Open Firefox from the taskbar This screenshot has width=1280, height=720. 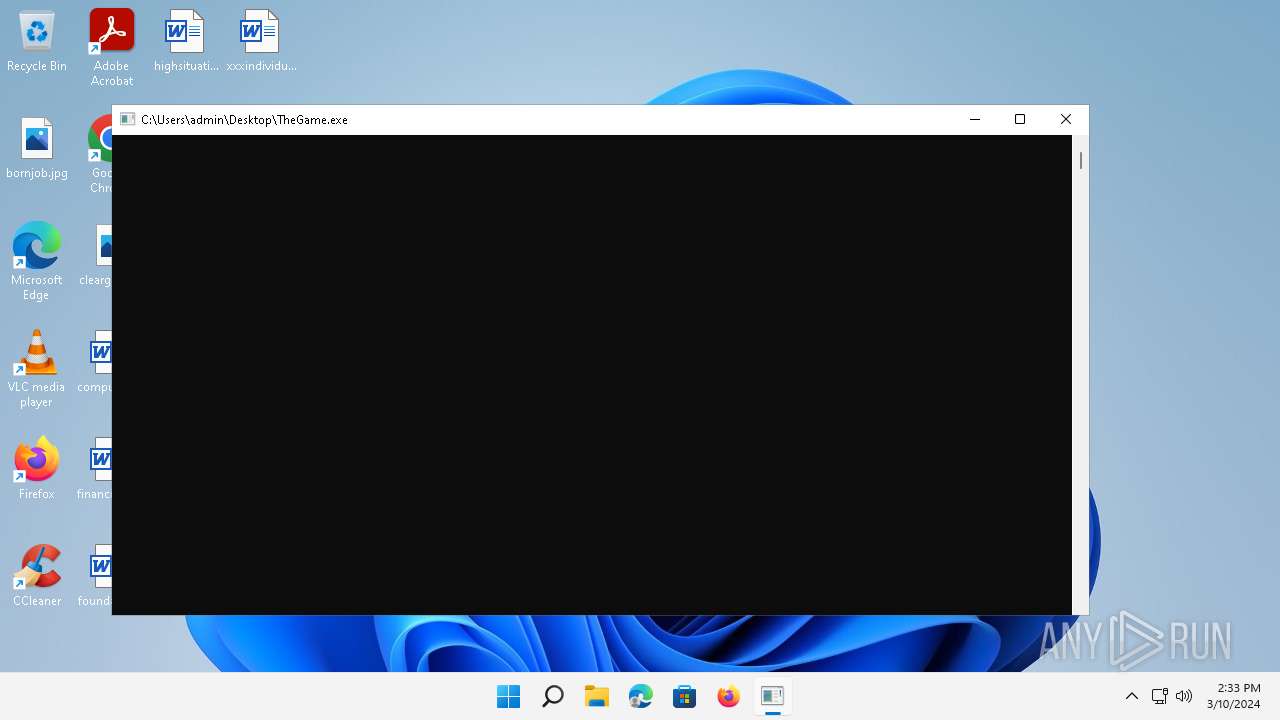(729, 696)
